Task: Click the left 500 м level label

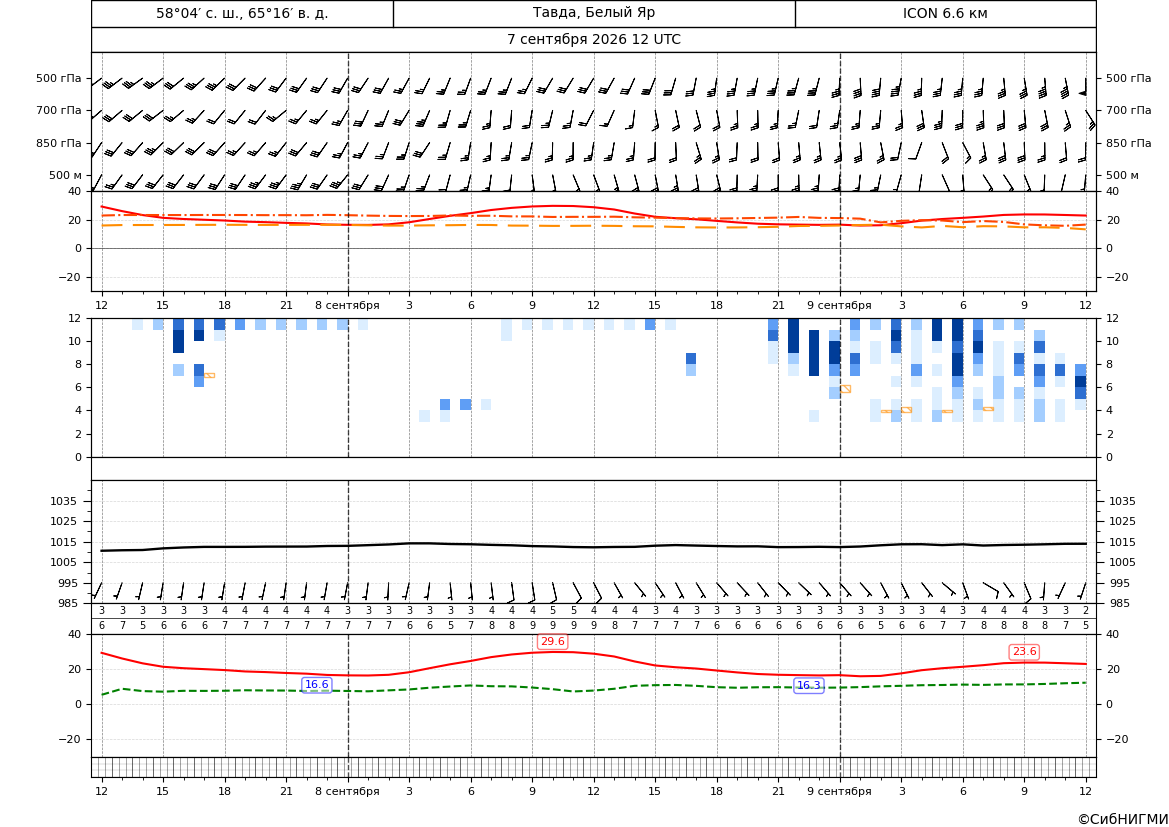Action: point(66,175)
